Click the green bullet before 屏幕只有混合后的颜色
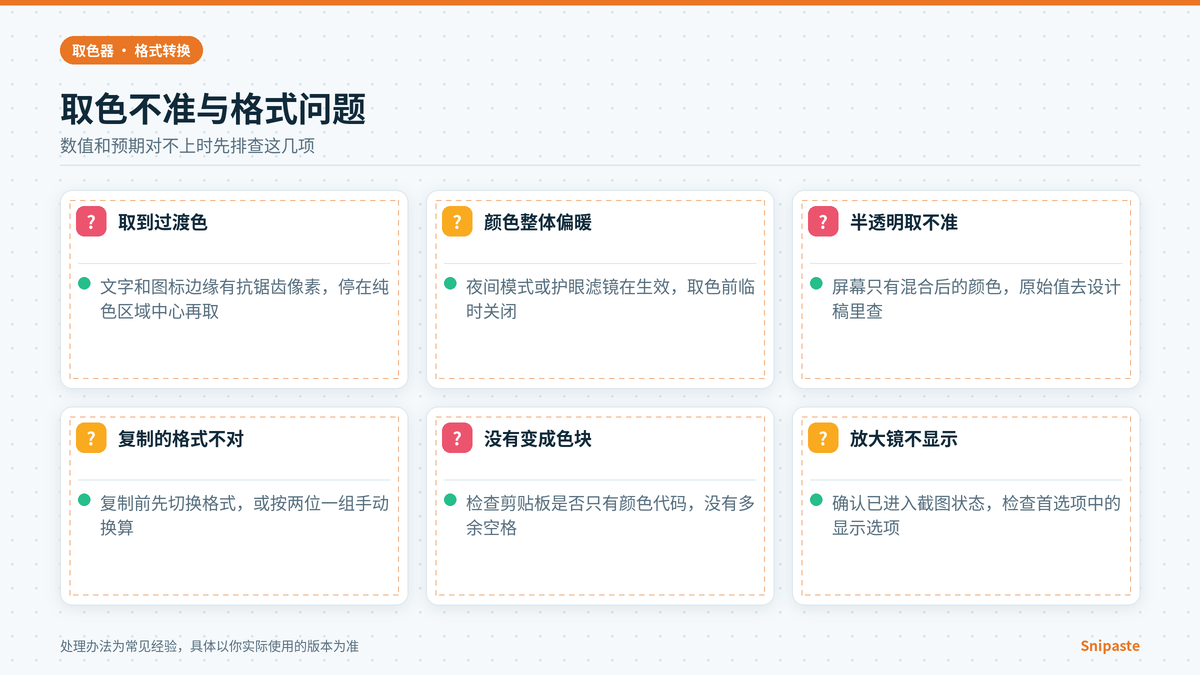 click(817, 284)
